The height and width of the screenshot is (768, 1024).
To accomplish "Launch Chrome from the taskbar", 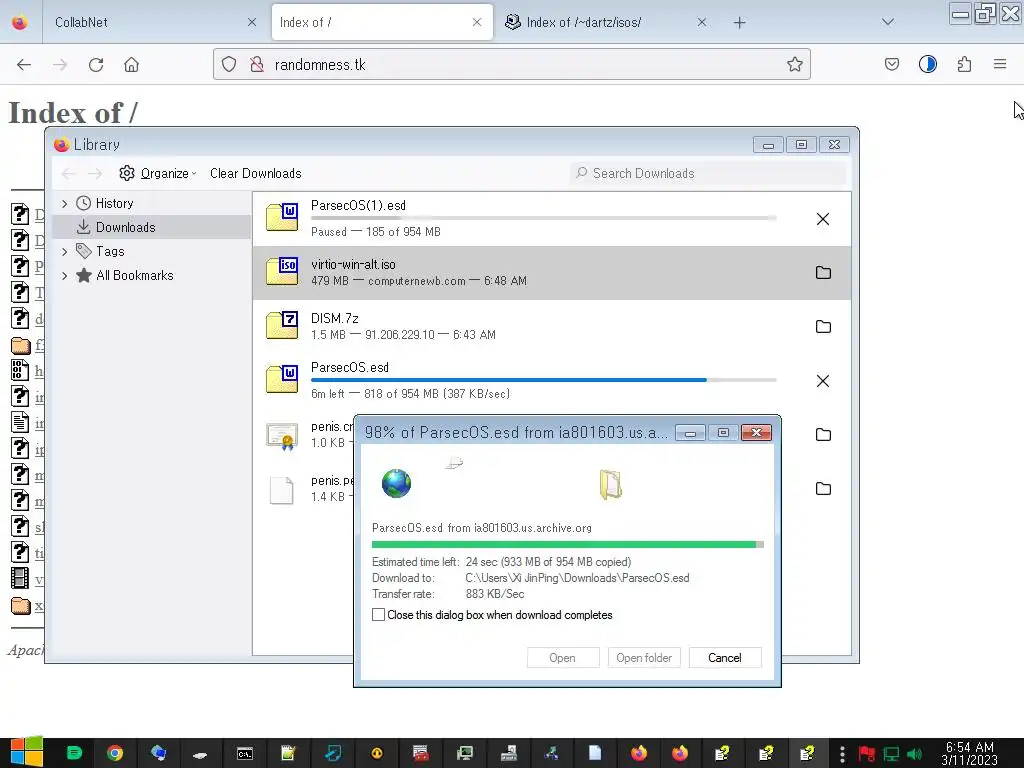I will pyautogui.click(x=115, y=754).
